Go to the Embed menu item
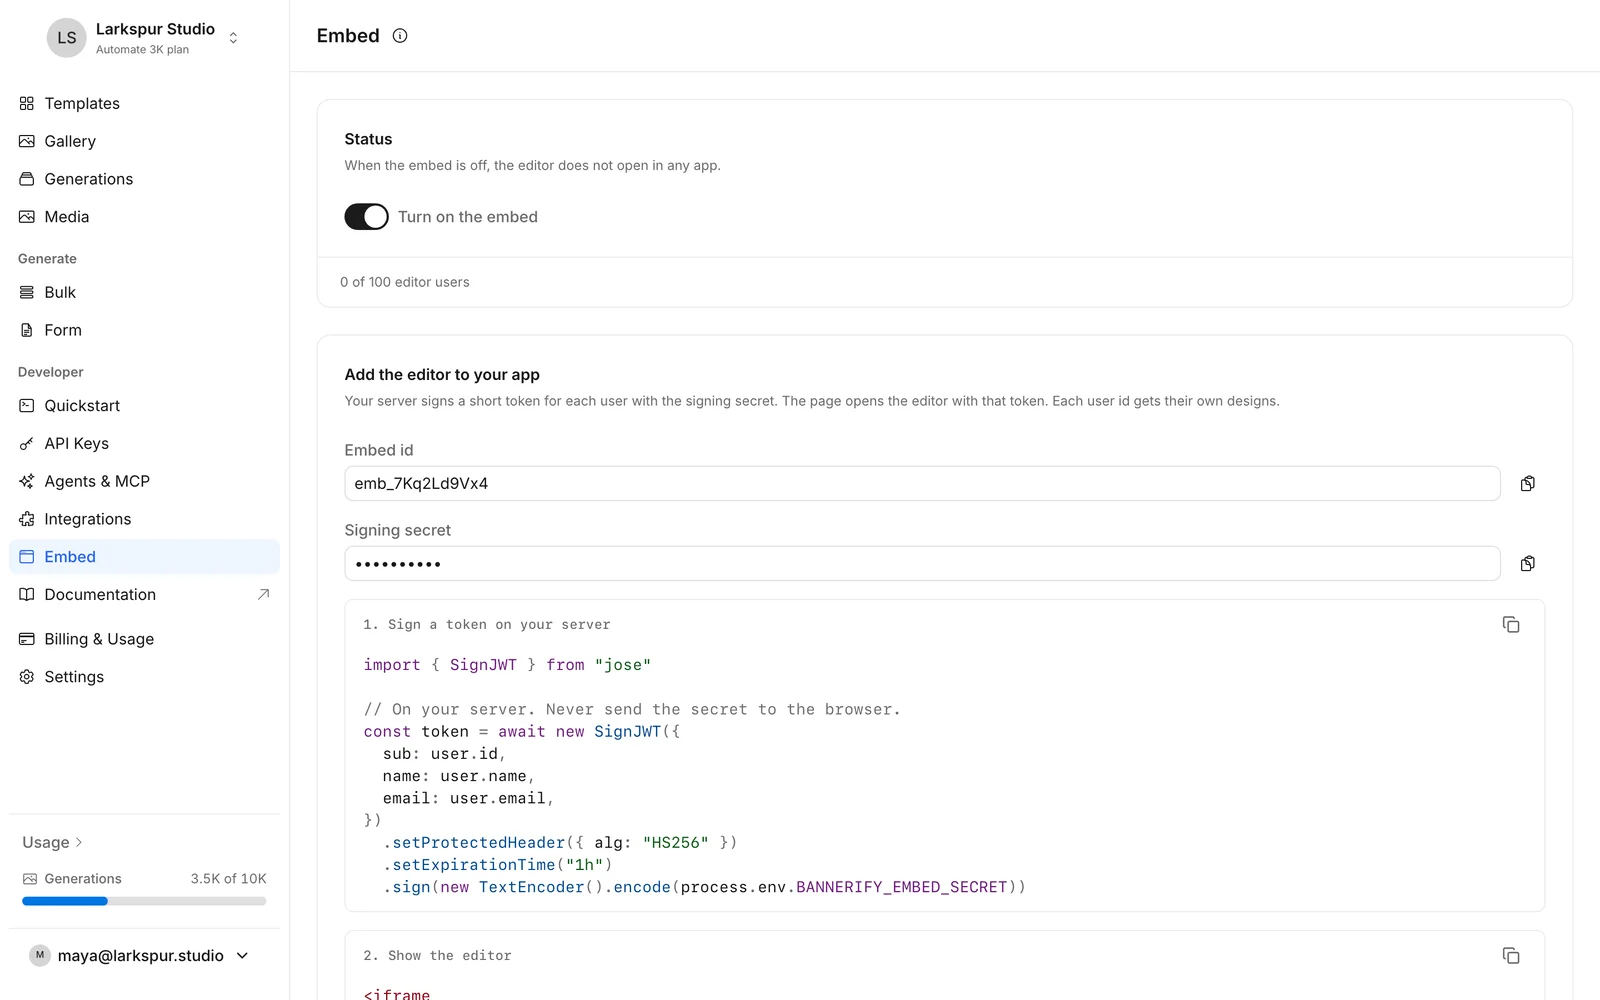The height and width of the screenshot is (1000, 1600). tap(144, 557)
